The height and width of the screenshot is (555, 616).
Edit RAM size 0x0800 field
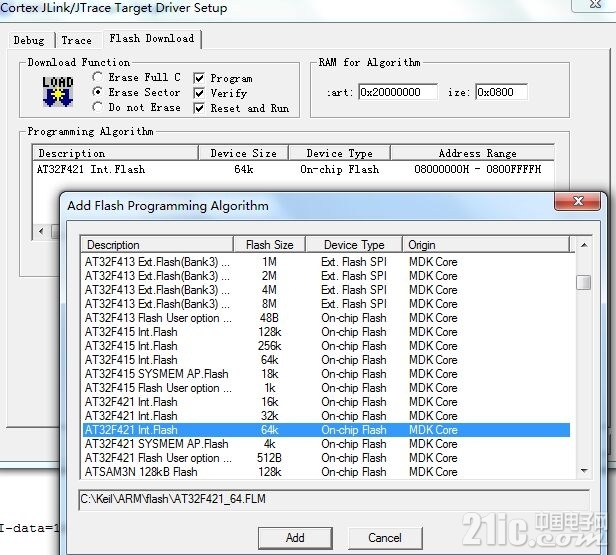(x=501, y=92)
